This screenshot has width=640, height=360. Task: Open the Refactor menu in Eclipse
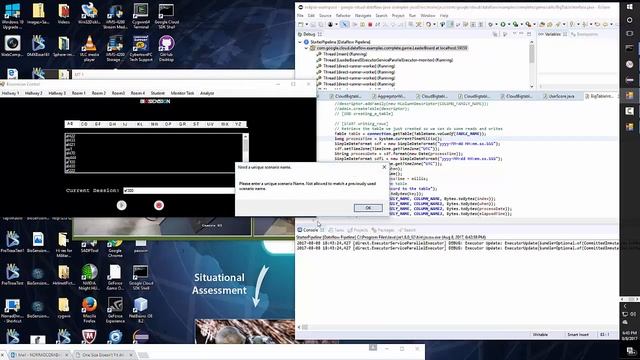(x=343, y=16)
